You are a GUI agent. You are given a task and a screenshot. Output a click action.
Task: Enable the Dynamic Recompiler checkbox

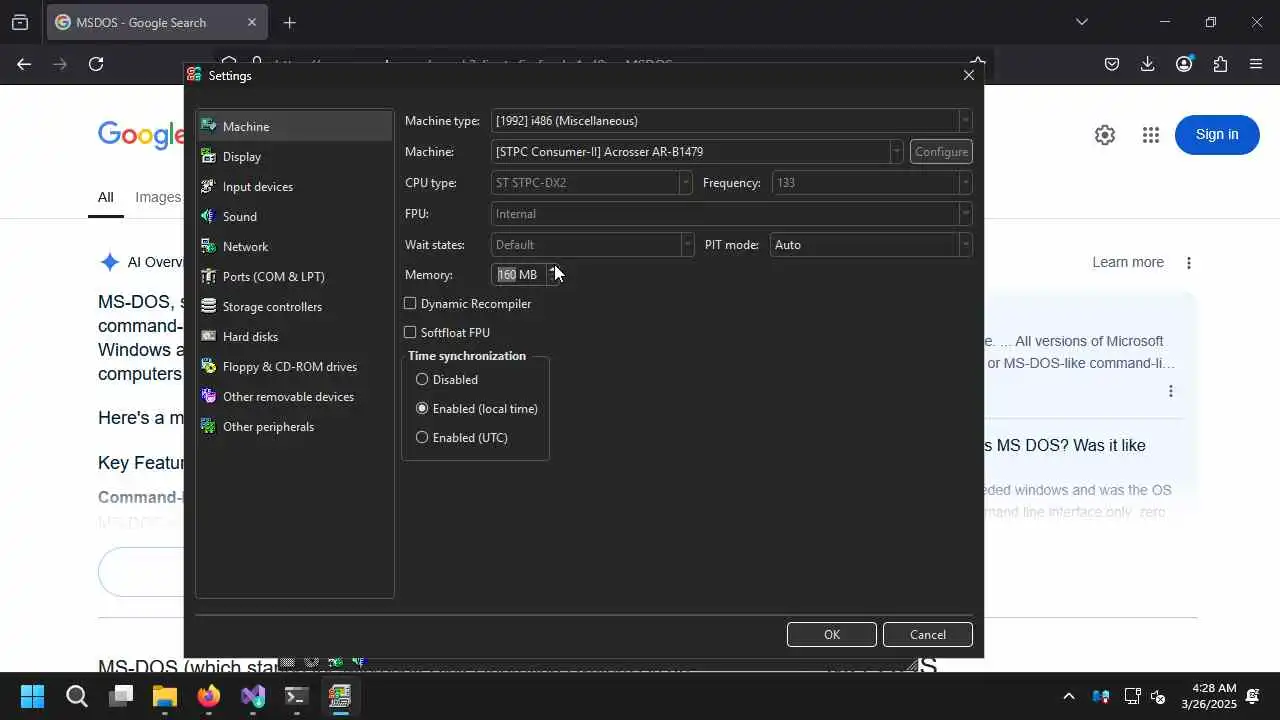[x=410, y=303]
